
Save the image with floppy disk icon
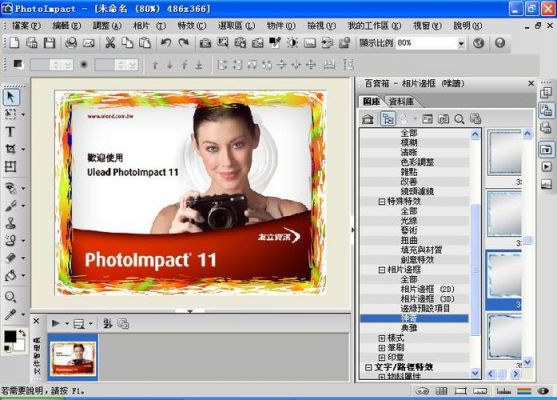[49, 43]
